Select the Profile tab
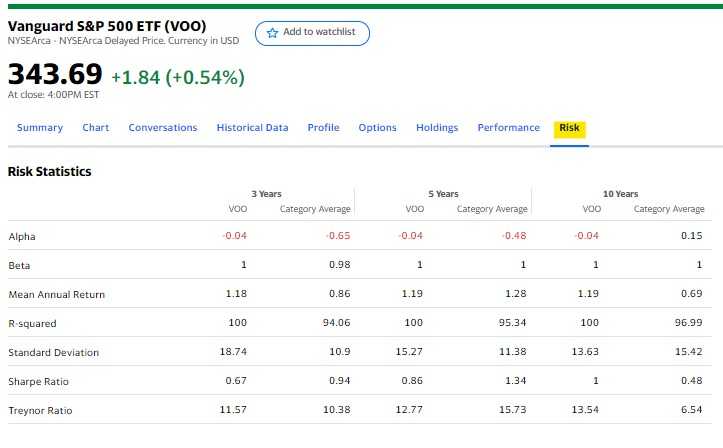 324,128
